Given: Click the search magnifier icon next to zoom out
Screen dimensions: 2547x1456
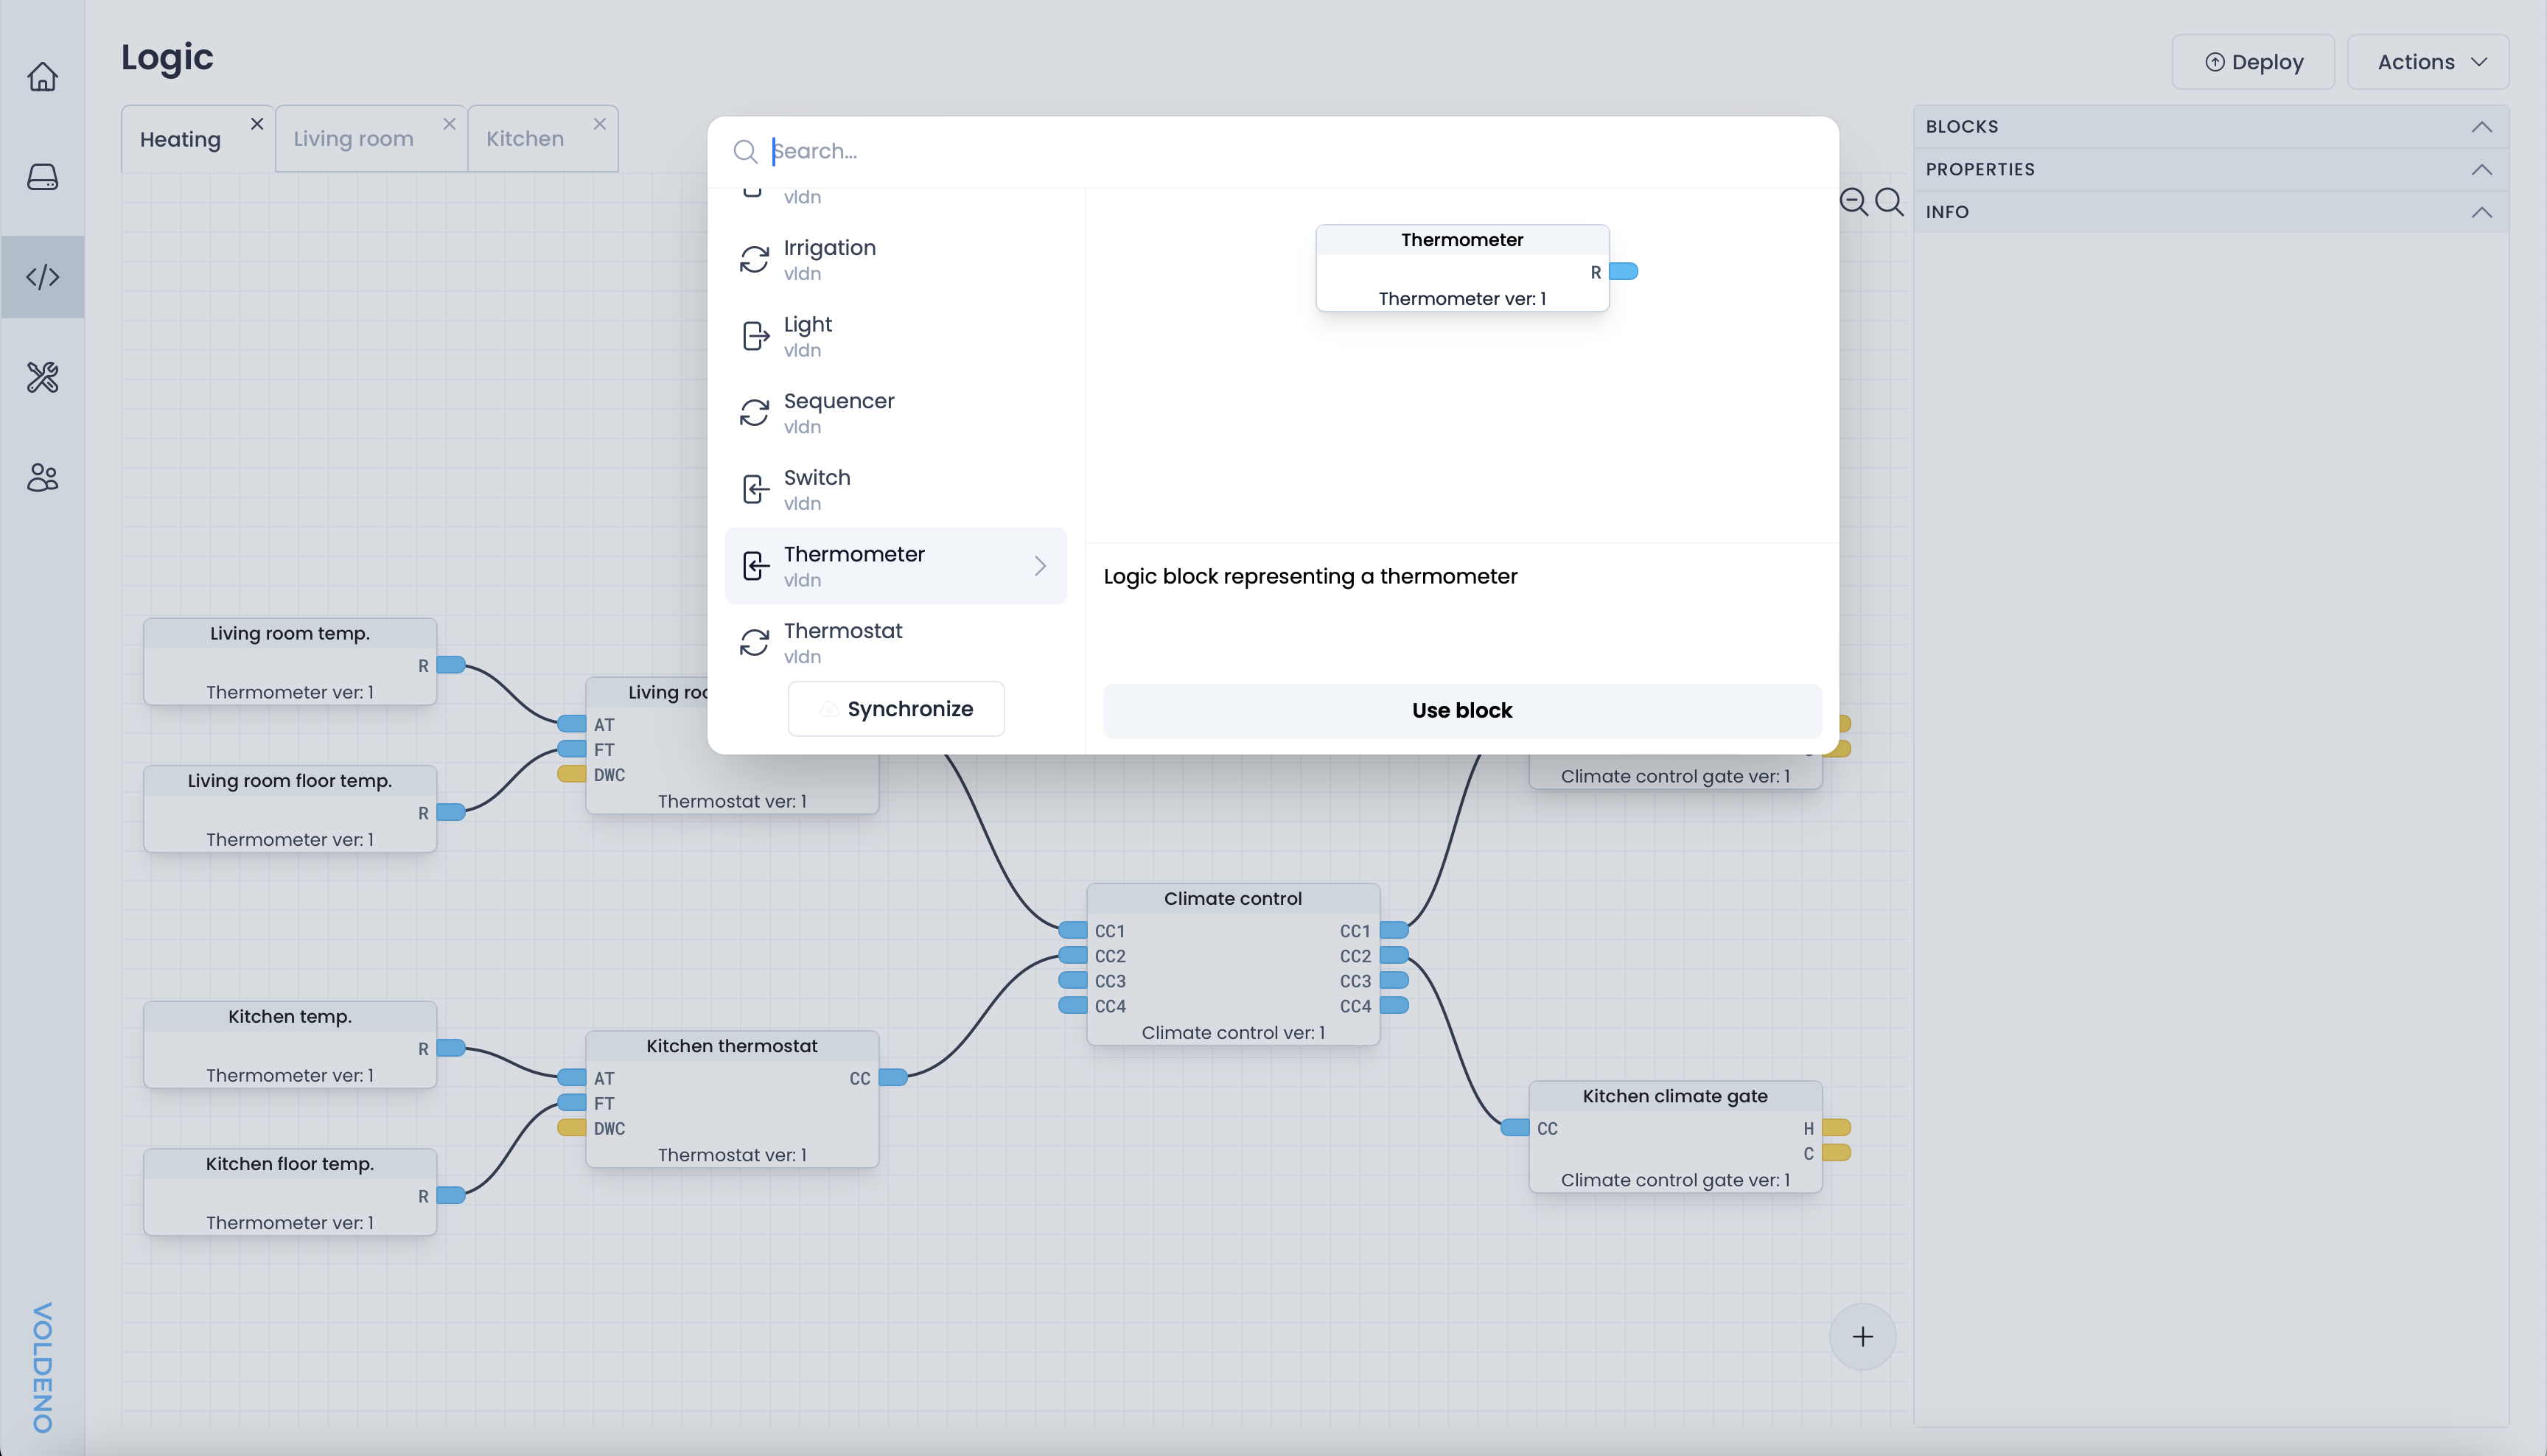Looking at the screenshot, I should 1889,202.
